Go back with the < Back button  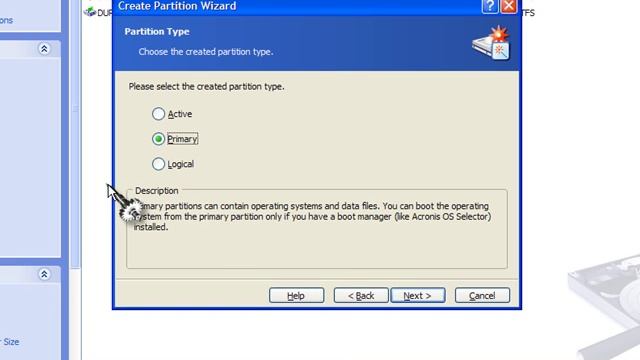tap(361, 296)
